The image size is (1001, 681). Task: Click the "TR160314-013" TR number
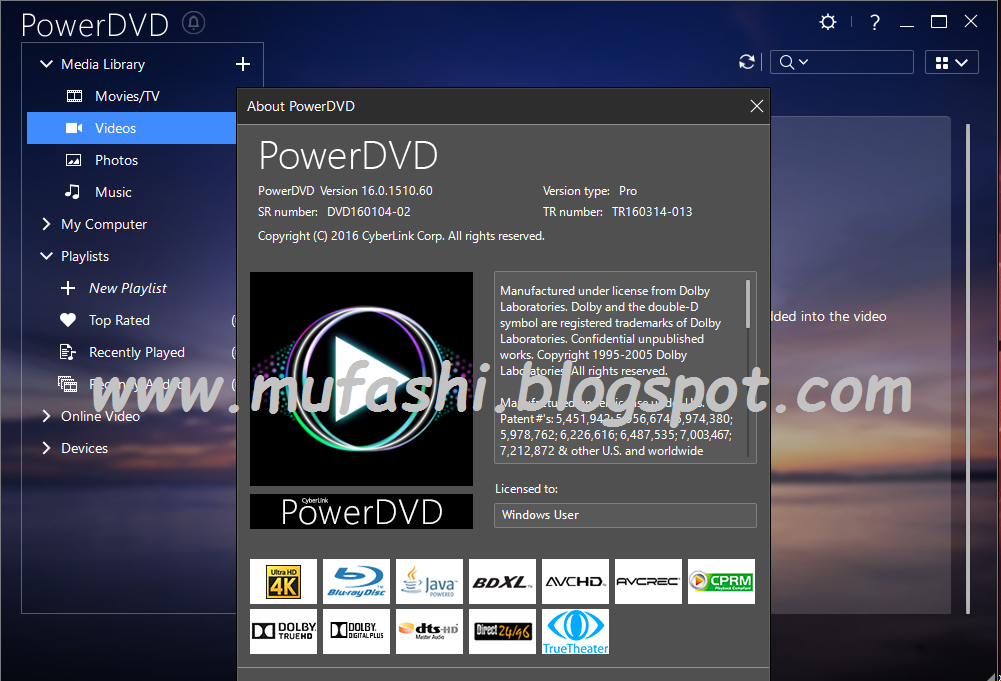pyautogui.click(x=652, y=212)
